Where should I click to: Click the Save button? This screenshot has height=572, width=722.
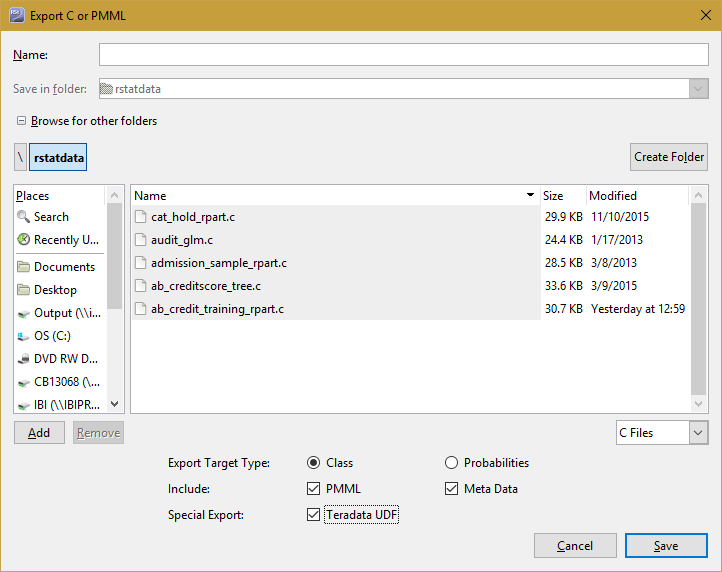[x=666, y=546]
